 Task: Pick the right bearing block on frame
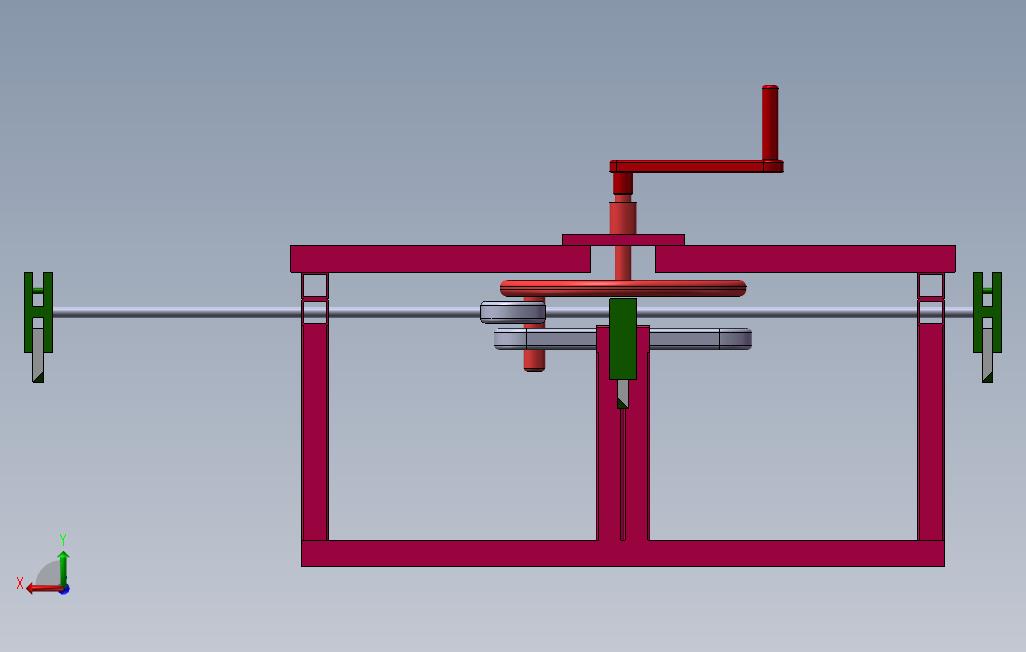click(x=930, y=299)
